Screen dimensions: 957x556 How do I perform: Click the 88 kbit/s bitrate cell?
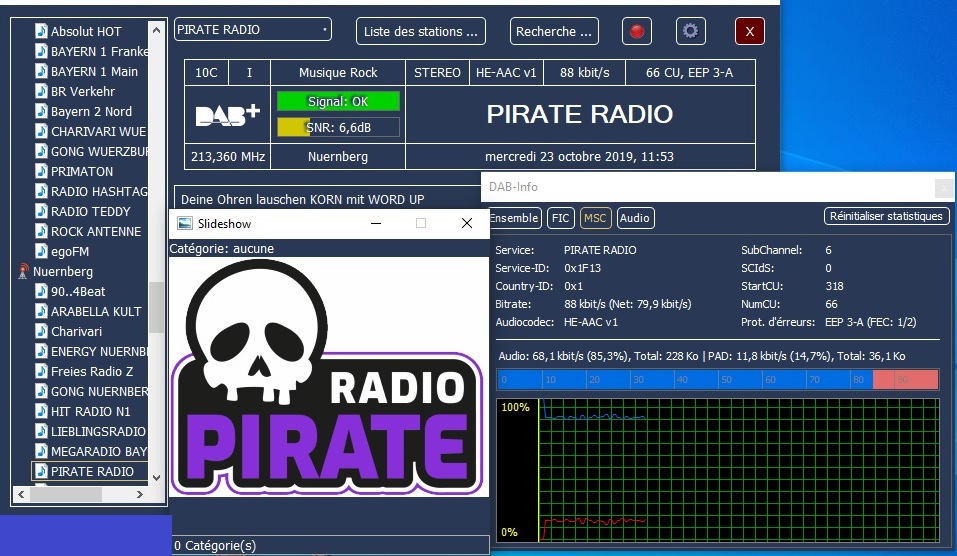(x=585, y=73)
